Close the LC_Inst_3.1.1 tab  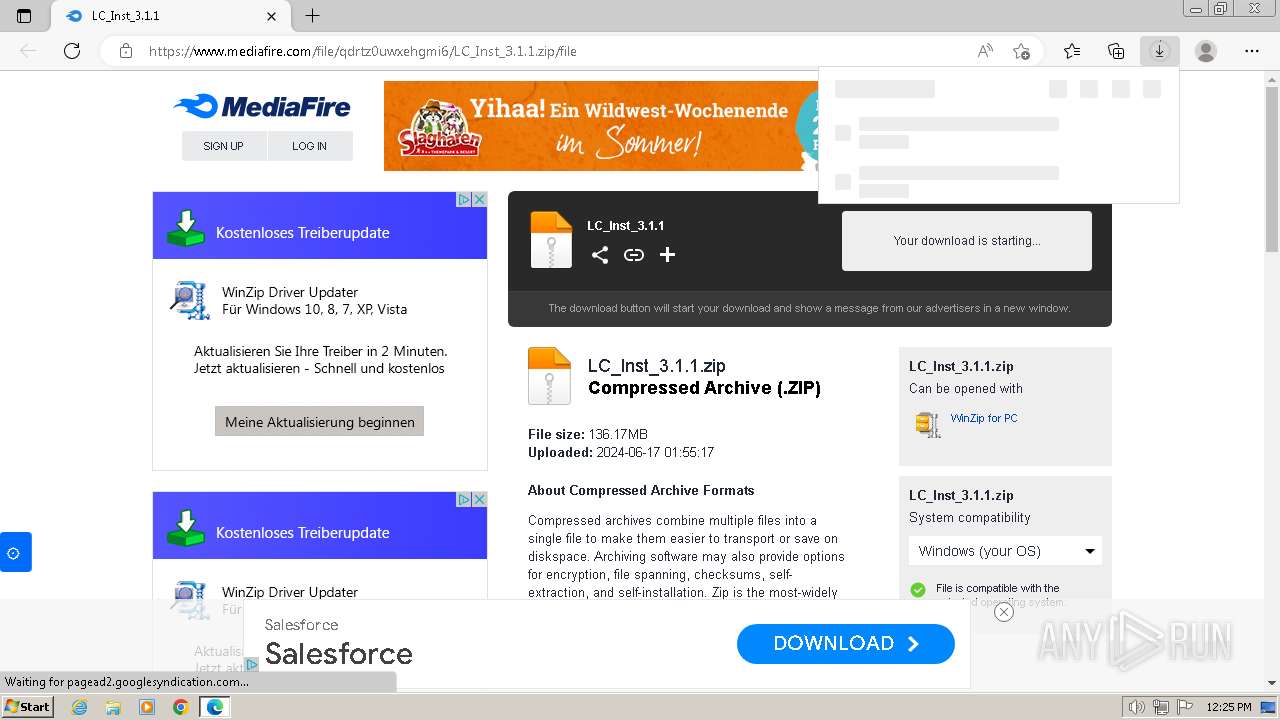(272, 16)
